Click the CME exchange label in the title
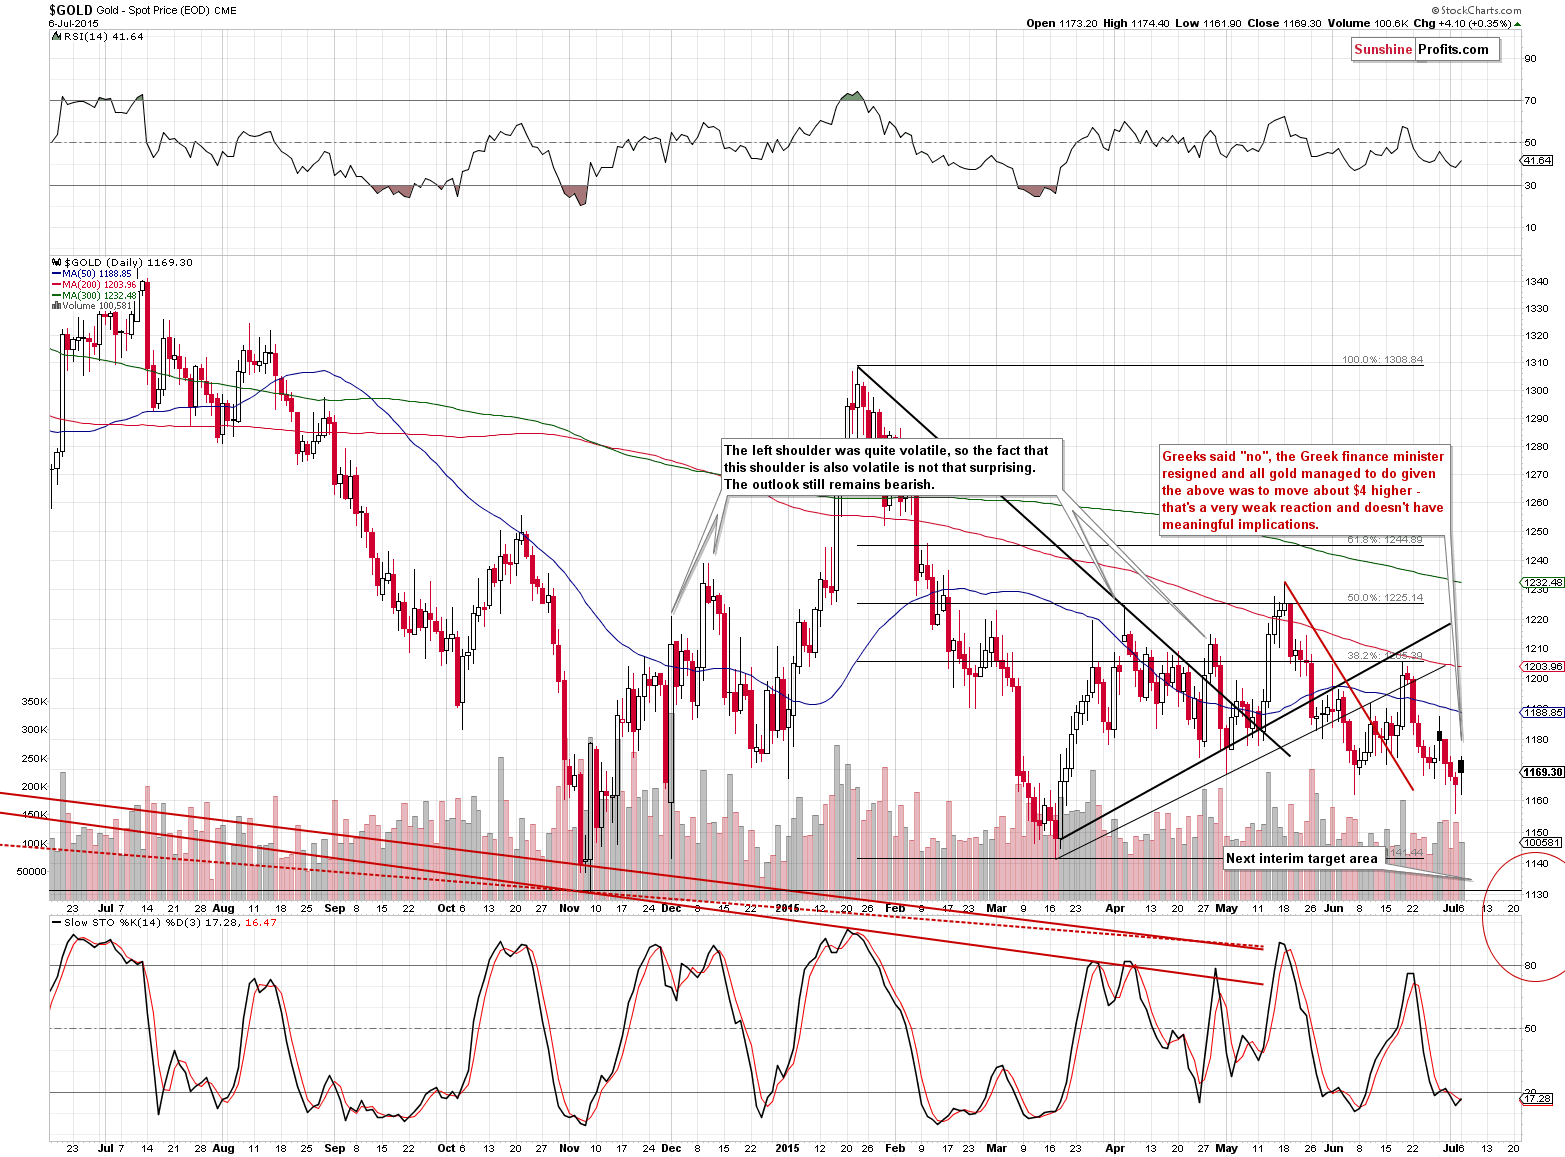 [x=225, y=11]
